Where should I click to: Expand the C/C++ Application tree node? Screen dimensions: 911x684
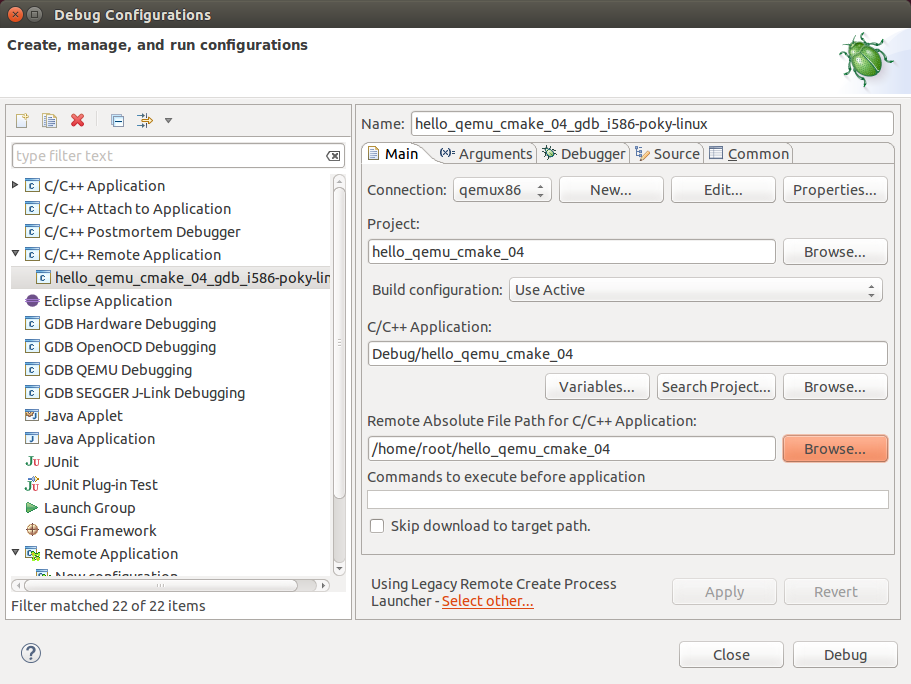(x=15, y=185)
